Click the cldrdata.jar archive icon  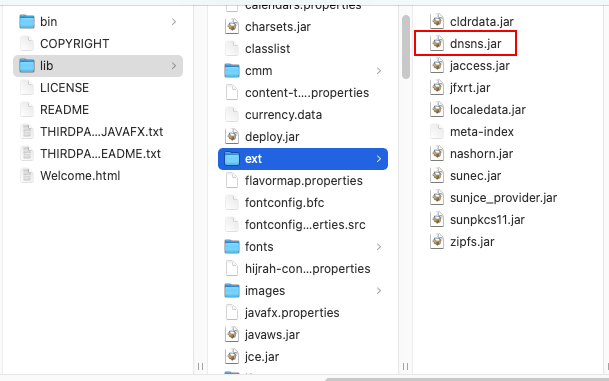pos(437,21)
